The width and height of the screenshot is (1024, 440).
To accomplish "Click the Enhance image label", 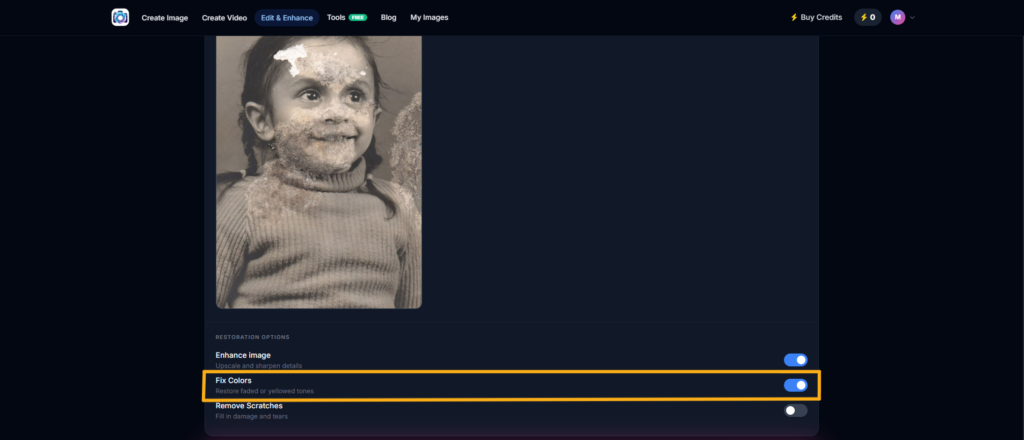I will [x=243, y=355].
